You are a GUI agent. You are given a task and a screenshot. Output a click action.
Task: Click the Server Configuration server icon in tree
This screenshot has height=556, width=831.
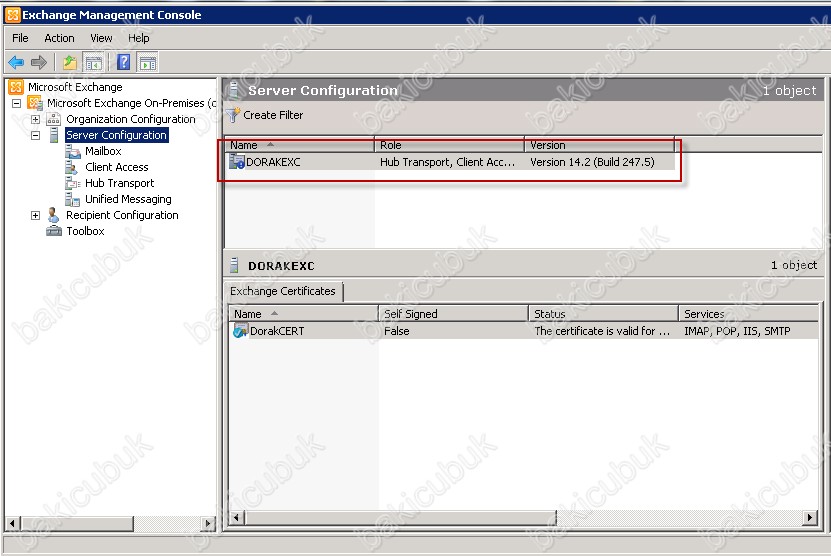pos(54,135)
